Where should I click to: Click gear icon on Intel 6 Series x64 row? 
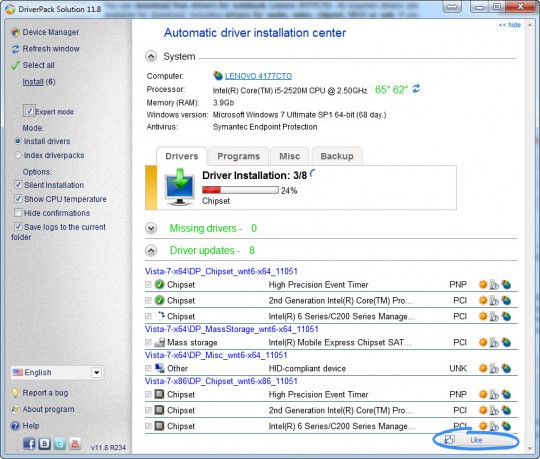click(x=483, y=316)
